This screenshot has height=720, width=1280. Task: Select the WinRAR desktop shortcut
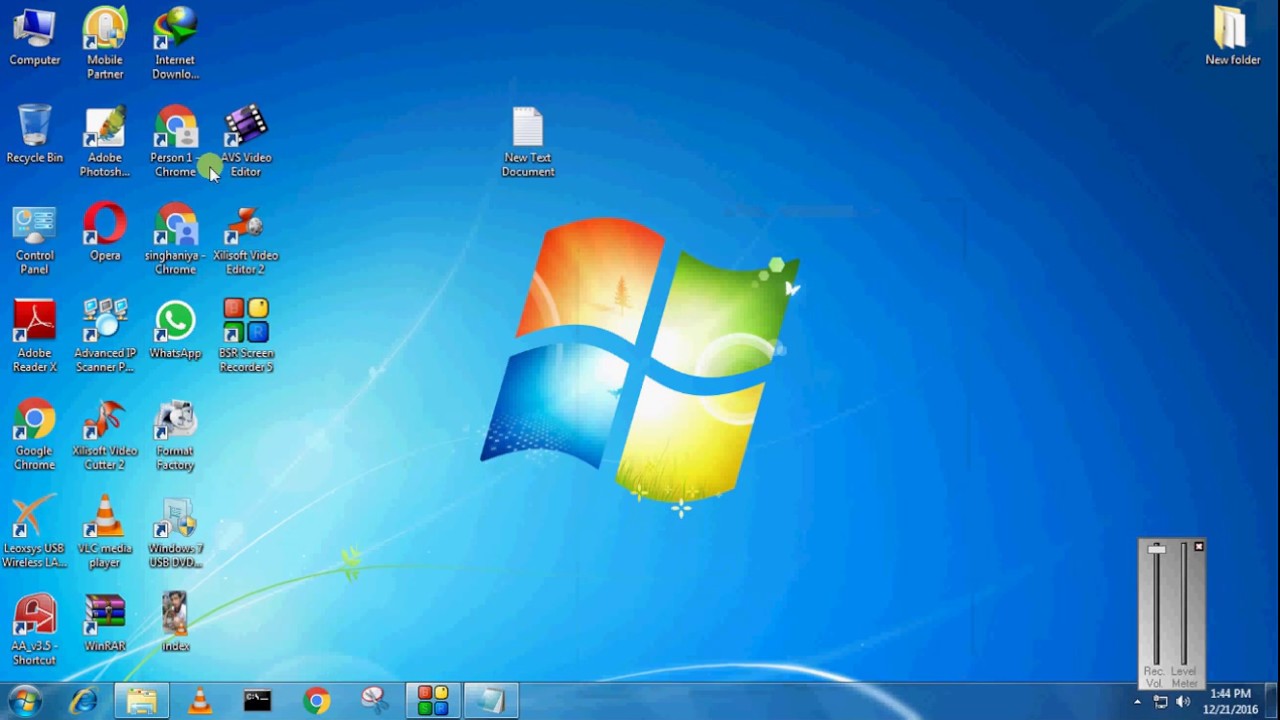click(104, 623)
